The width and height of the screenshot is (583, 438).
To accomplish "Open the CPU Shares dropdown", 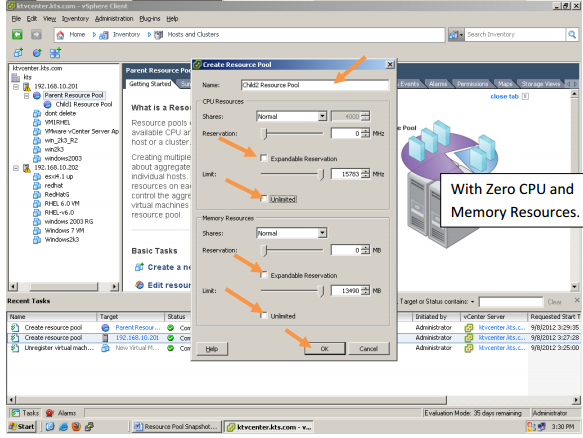I will point(322,116).
